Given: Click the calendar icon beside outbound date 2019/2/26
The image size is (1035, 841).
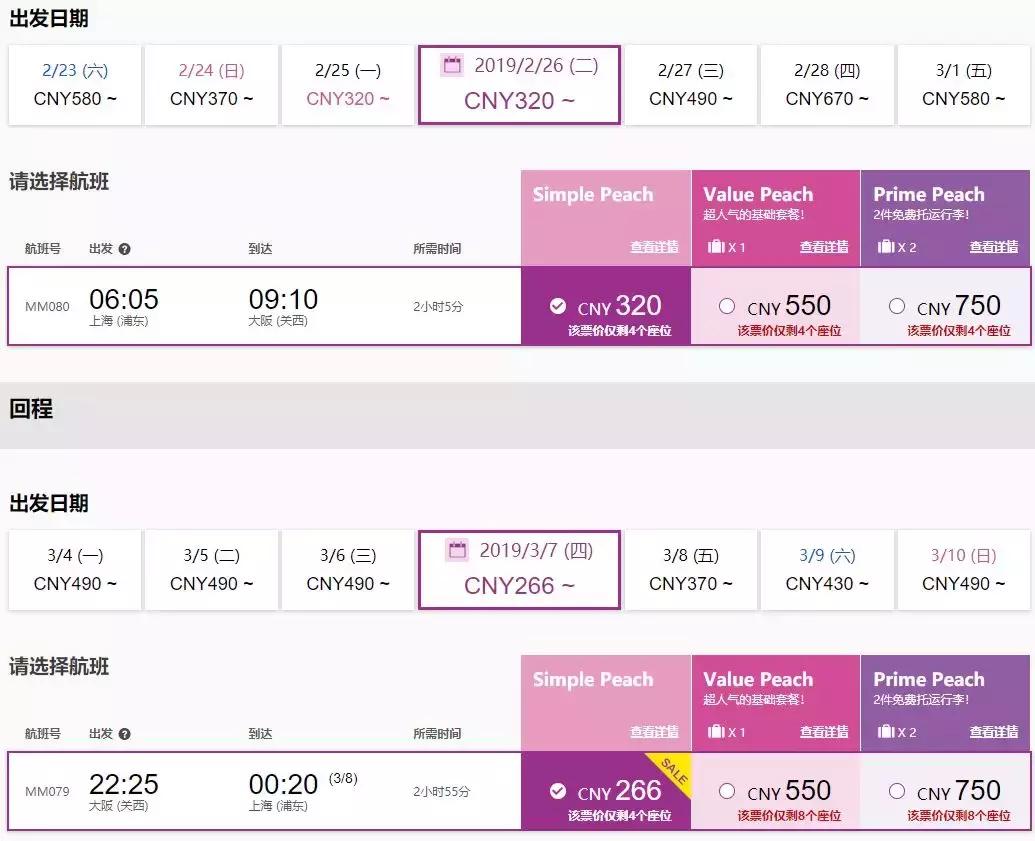Looking at the screenshot, I should click(452, 66).
